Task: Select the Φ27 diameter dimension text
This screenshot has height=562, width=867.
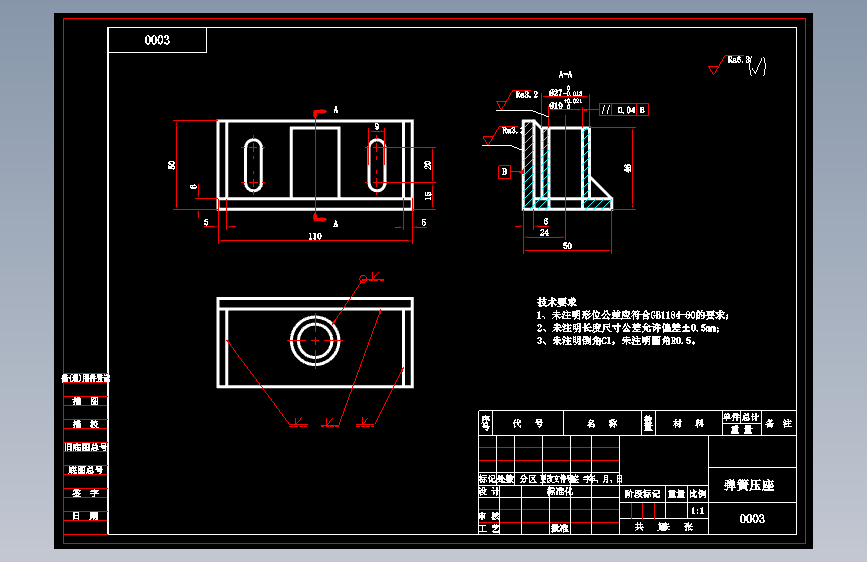Action: pos(565,92)
